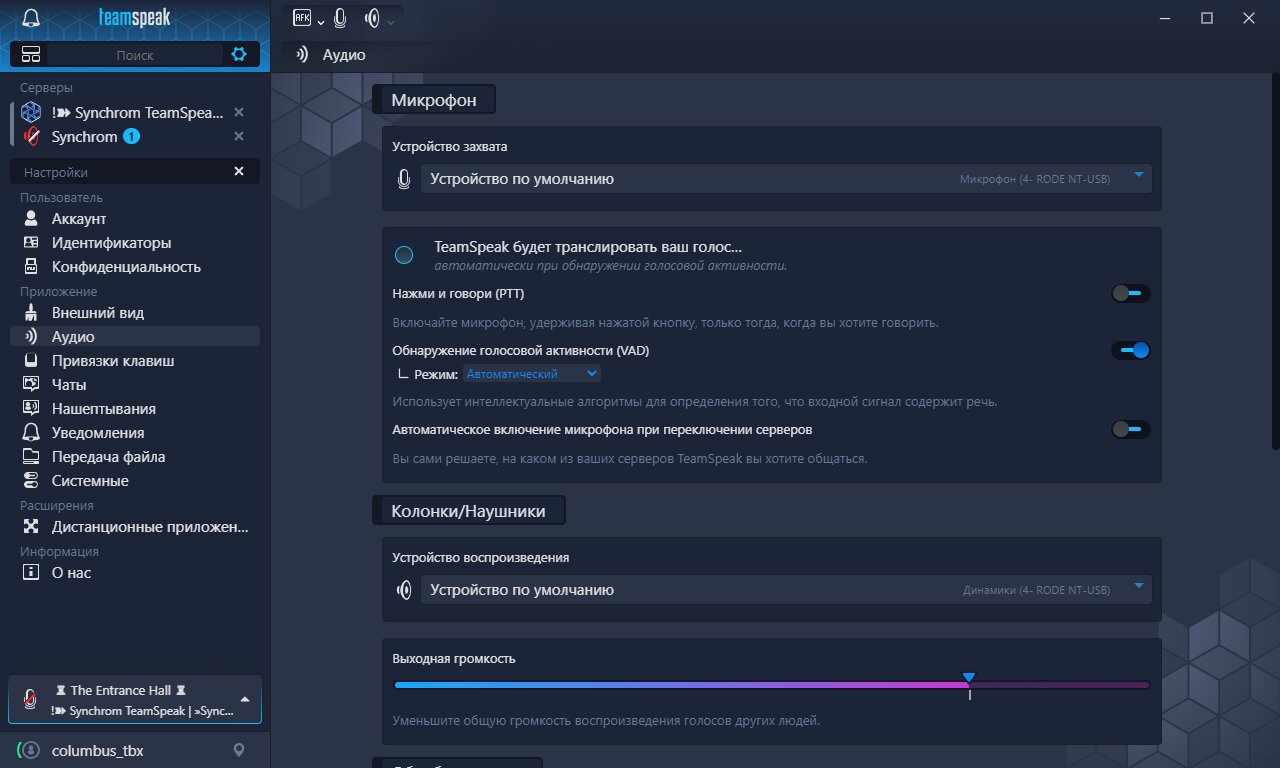1280x768 pixels.
Task: Open Устройство воспроизведения device dropdown
Action: 786,590
